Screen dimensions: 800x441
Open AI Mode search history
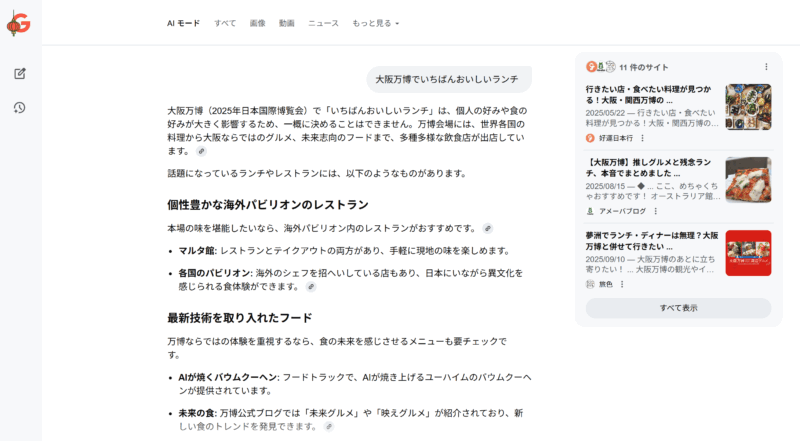pos(20,108)
